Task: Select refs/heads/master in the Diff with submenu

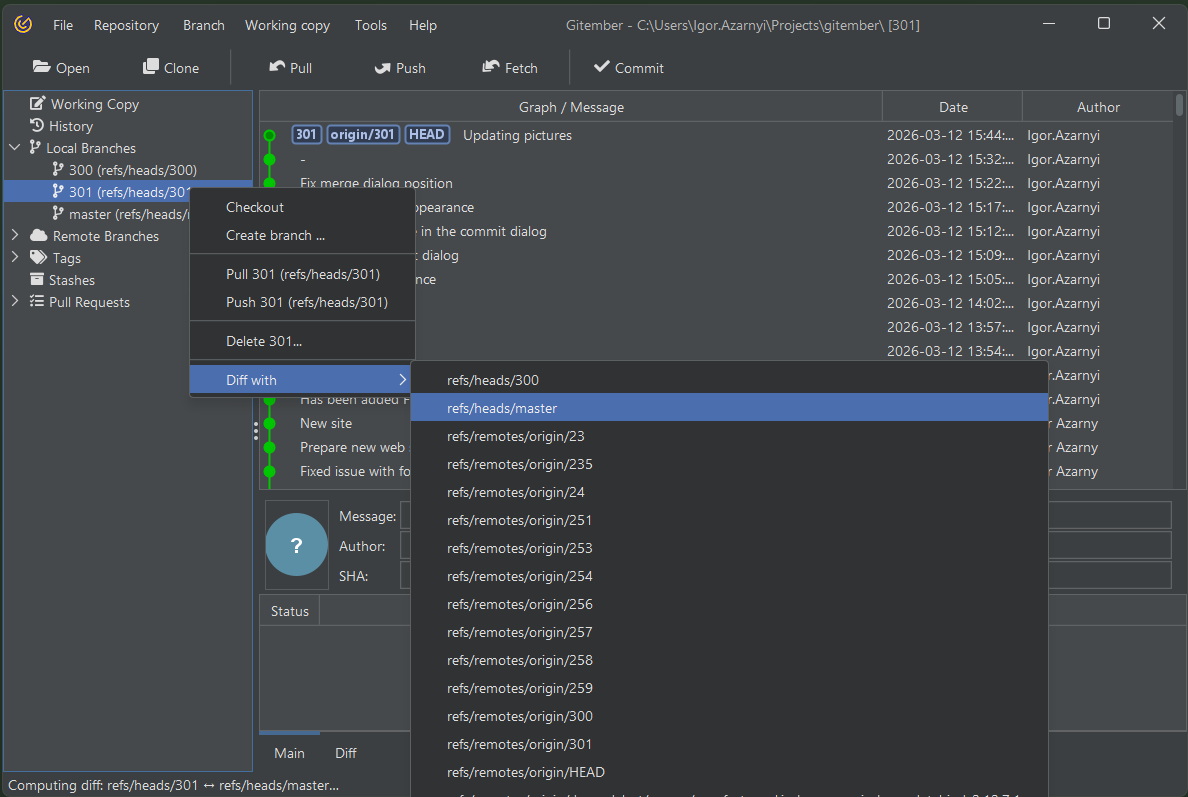Action: pyautogui.click(x=502, y=408)
